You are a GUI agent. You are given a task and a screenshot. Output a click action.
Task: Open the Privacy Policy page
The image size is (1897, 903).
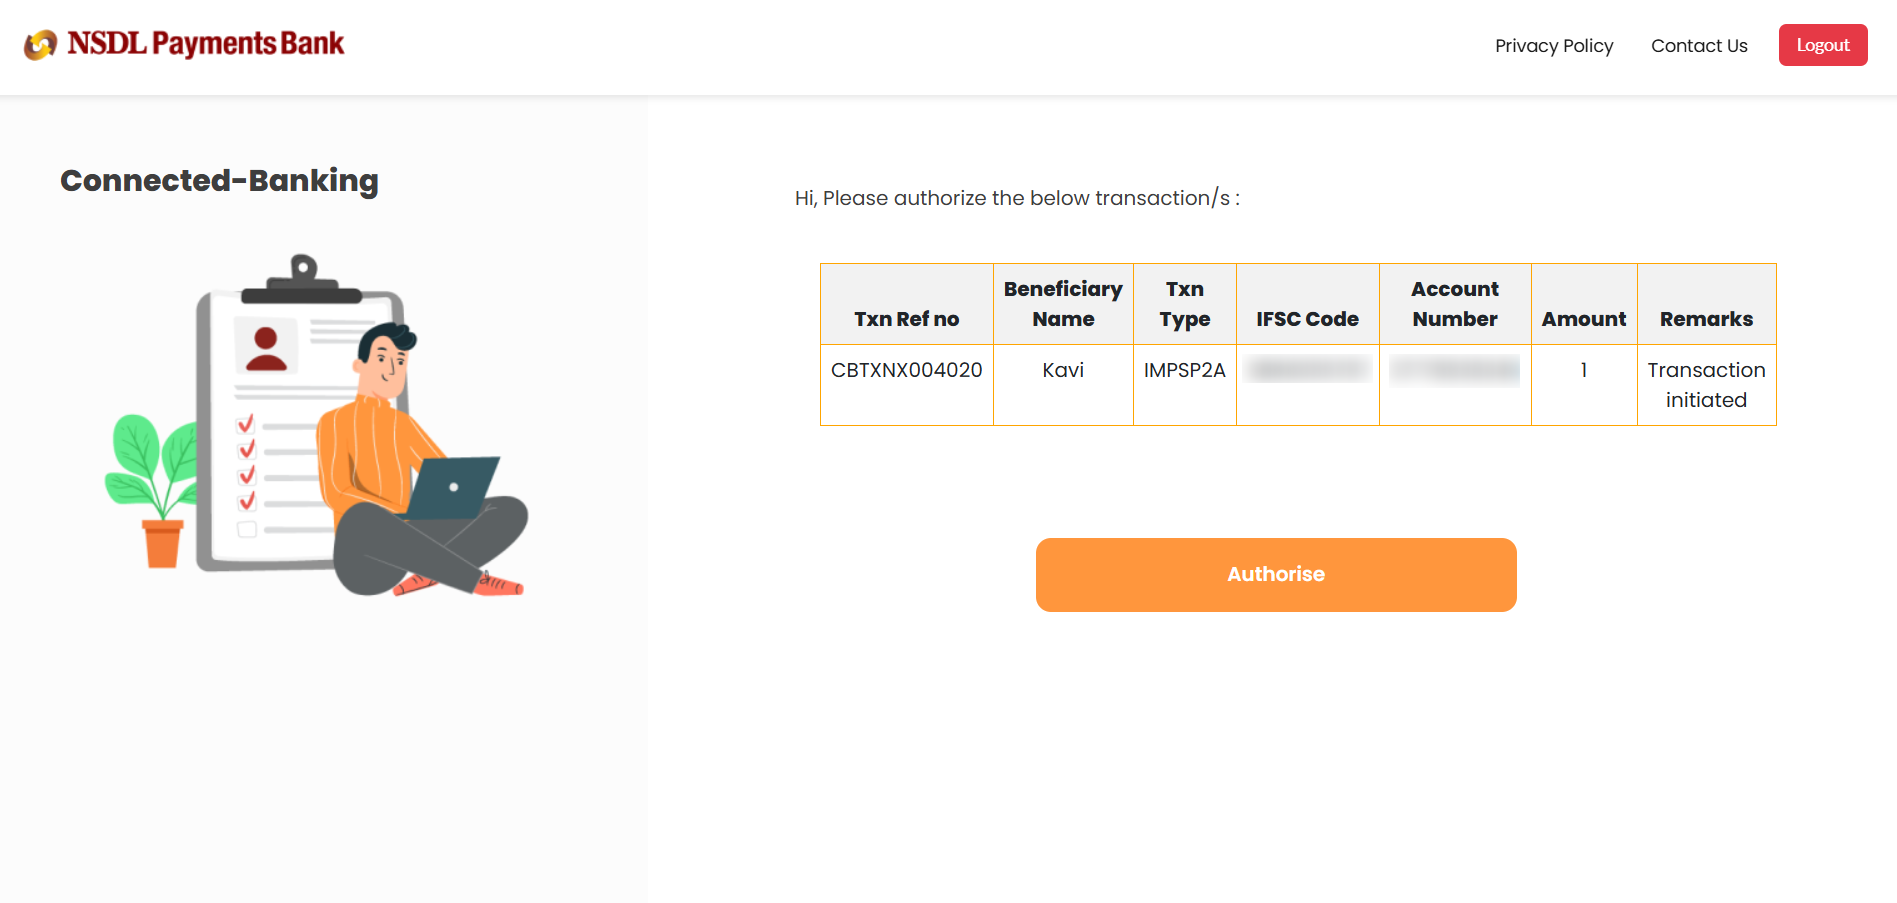coord(1553,46)
